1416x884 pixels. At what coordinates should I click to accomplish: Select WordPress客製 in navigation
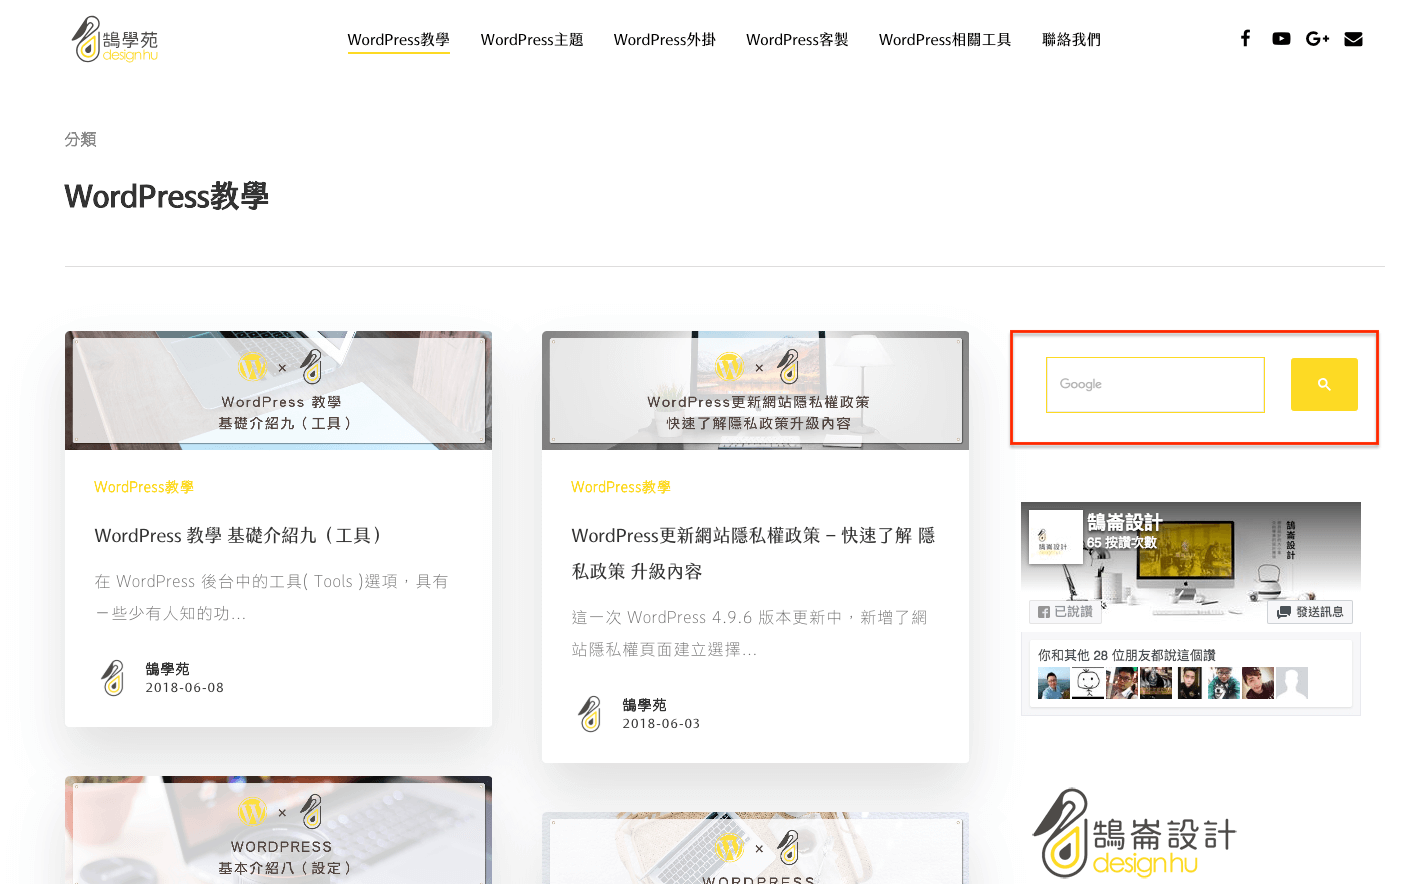pyautogui.click(x=797, y=40)
